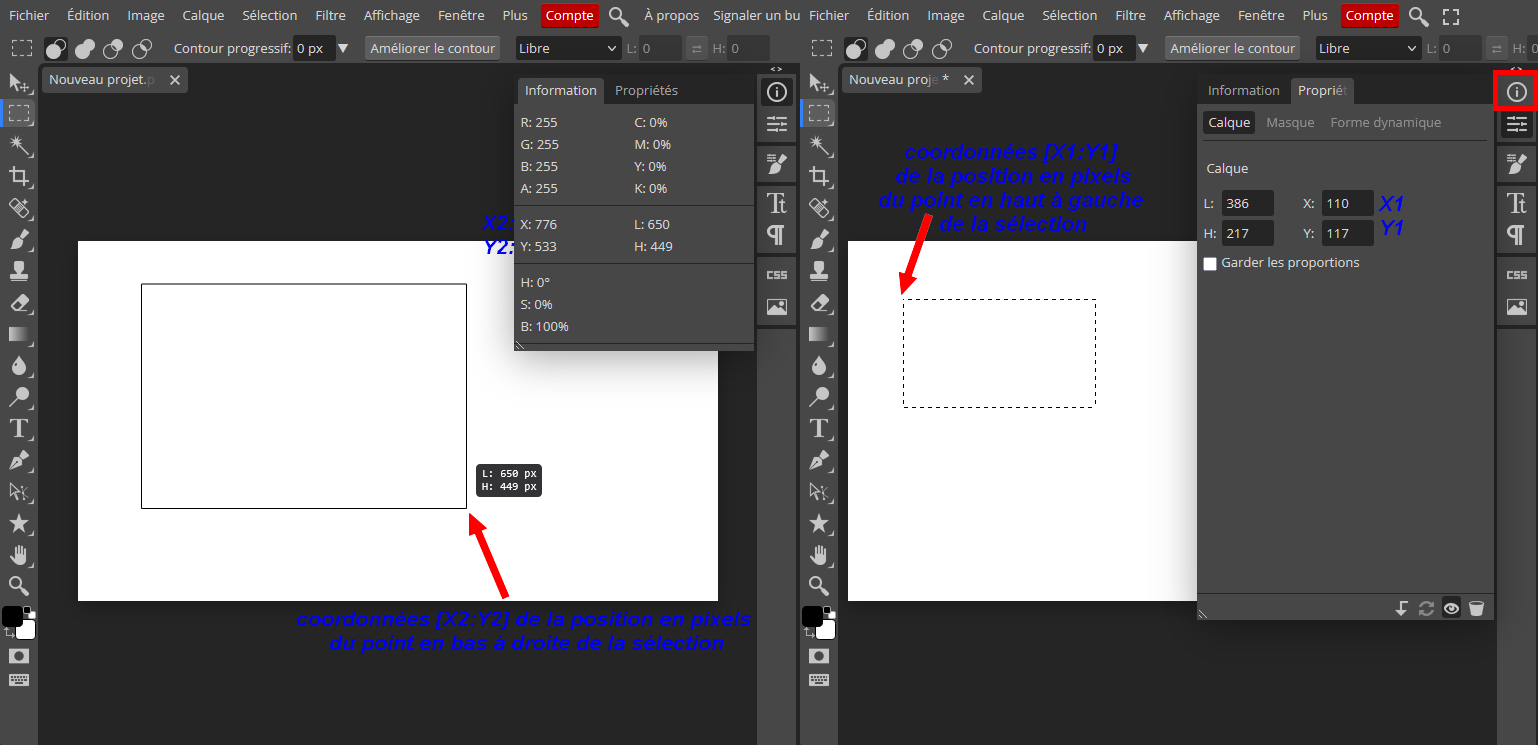
Task: Select the Magic Wand tool in left window
Action: pyautogui.click(x=19, y=146)
